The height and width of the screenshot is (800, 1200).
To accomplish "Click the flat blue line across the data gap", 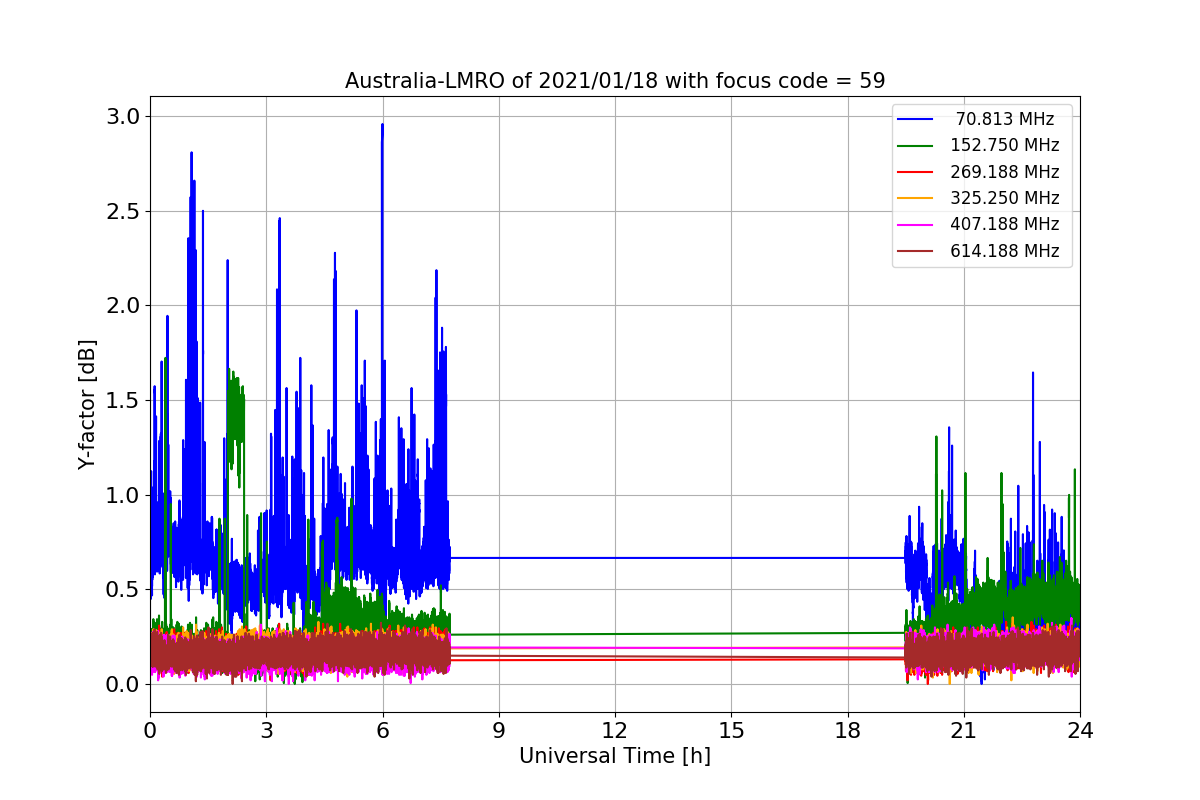I will click(677, 558).
